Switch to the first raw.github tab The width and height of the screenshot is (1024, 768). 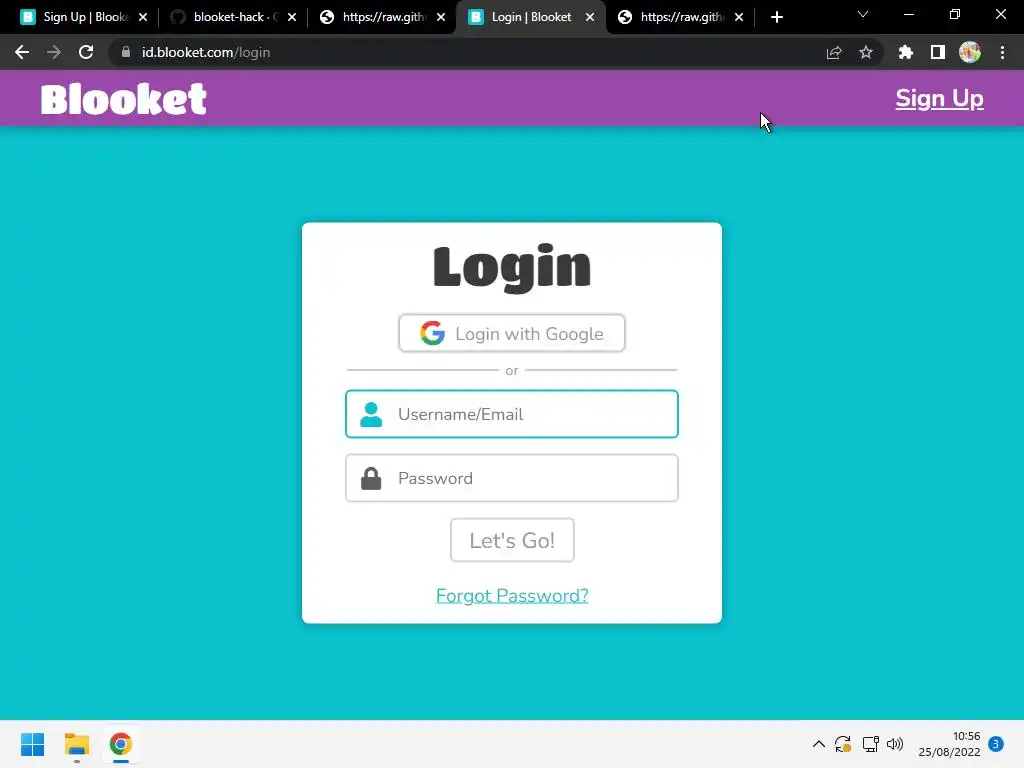point(382,17)
